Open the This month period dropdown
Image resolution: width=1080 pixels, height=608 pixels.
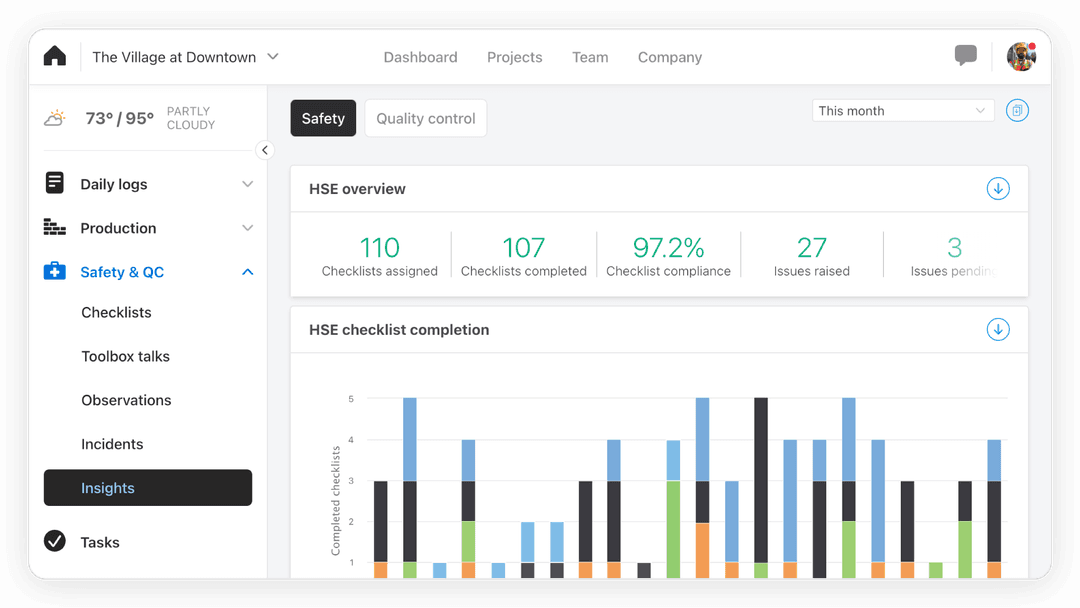coord(902,111)
